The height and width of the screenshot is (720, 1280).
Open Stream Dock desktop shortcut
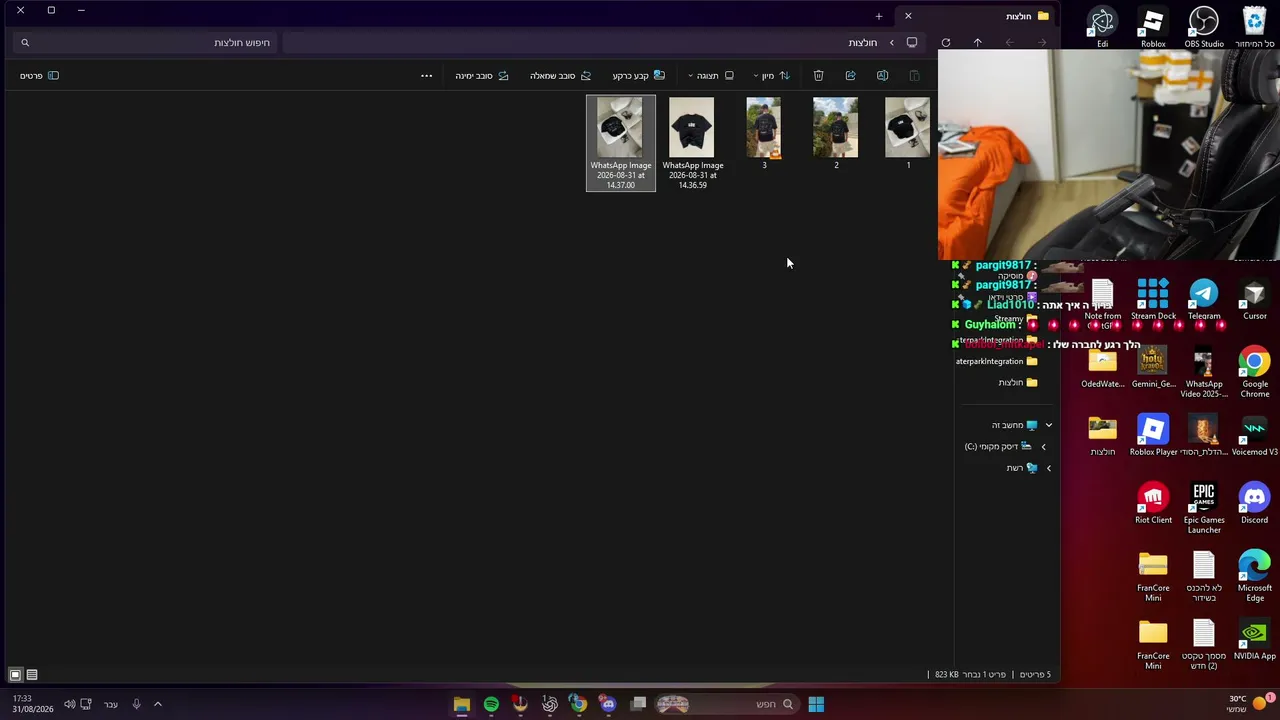pos(1153,300)
